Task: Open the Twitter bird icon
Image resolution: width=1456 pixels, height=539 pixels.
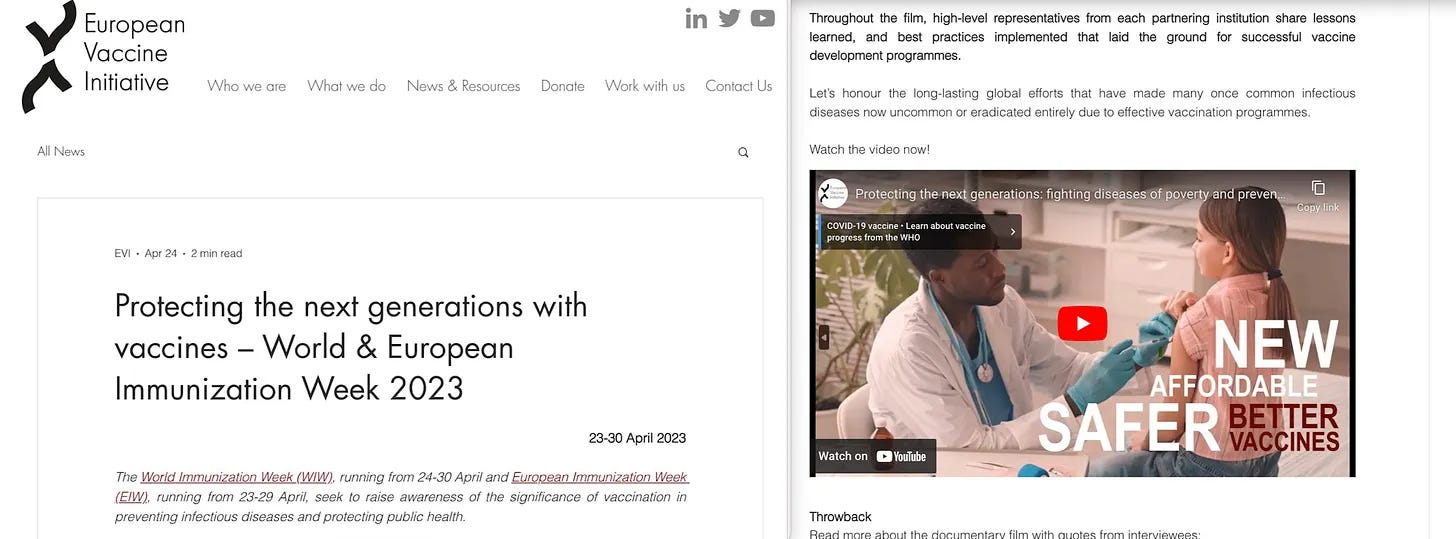Action: [x=729, y=18]
